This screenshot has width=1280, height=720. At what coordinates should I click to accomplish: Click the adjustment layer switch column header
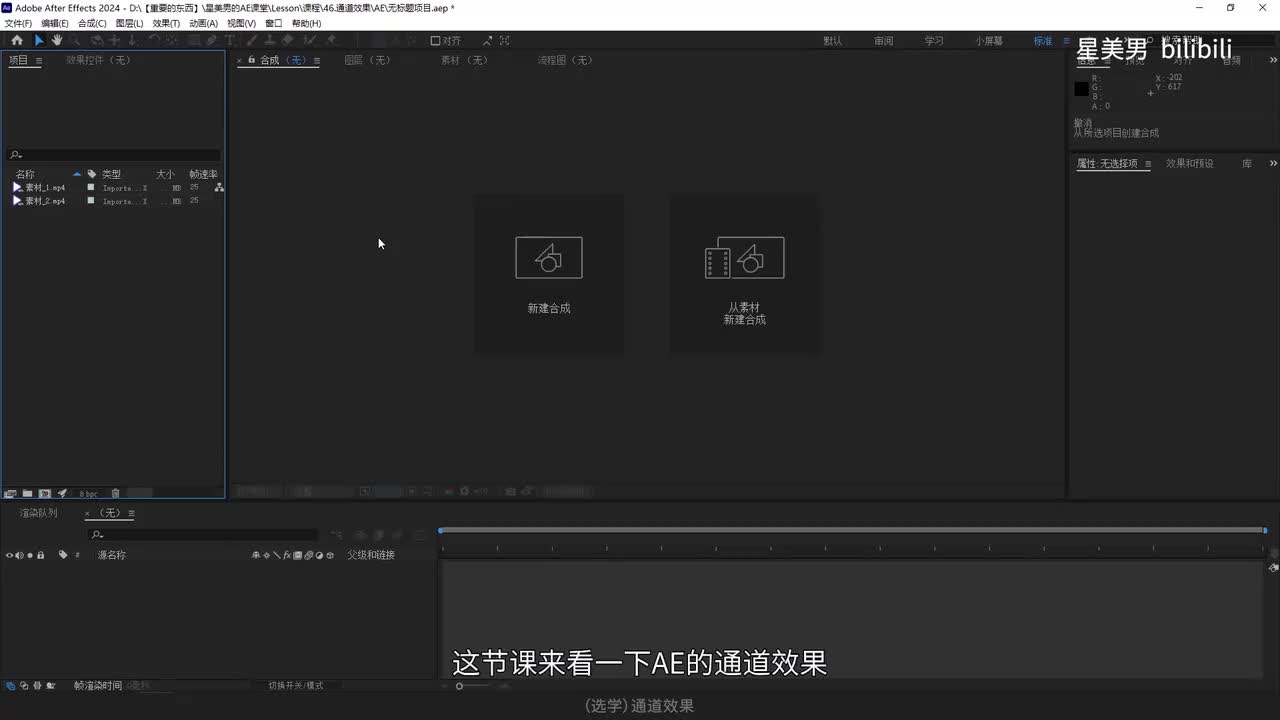click(319, 555)
